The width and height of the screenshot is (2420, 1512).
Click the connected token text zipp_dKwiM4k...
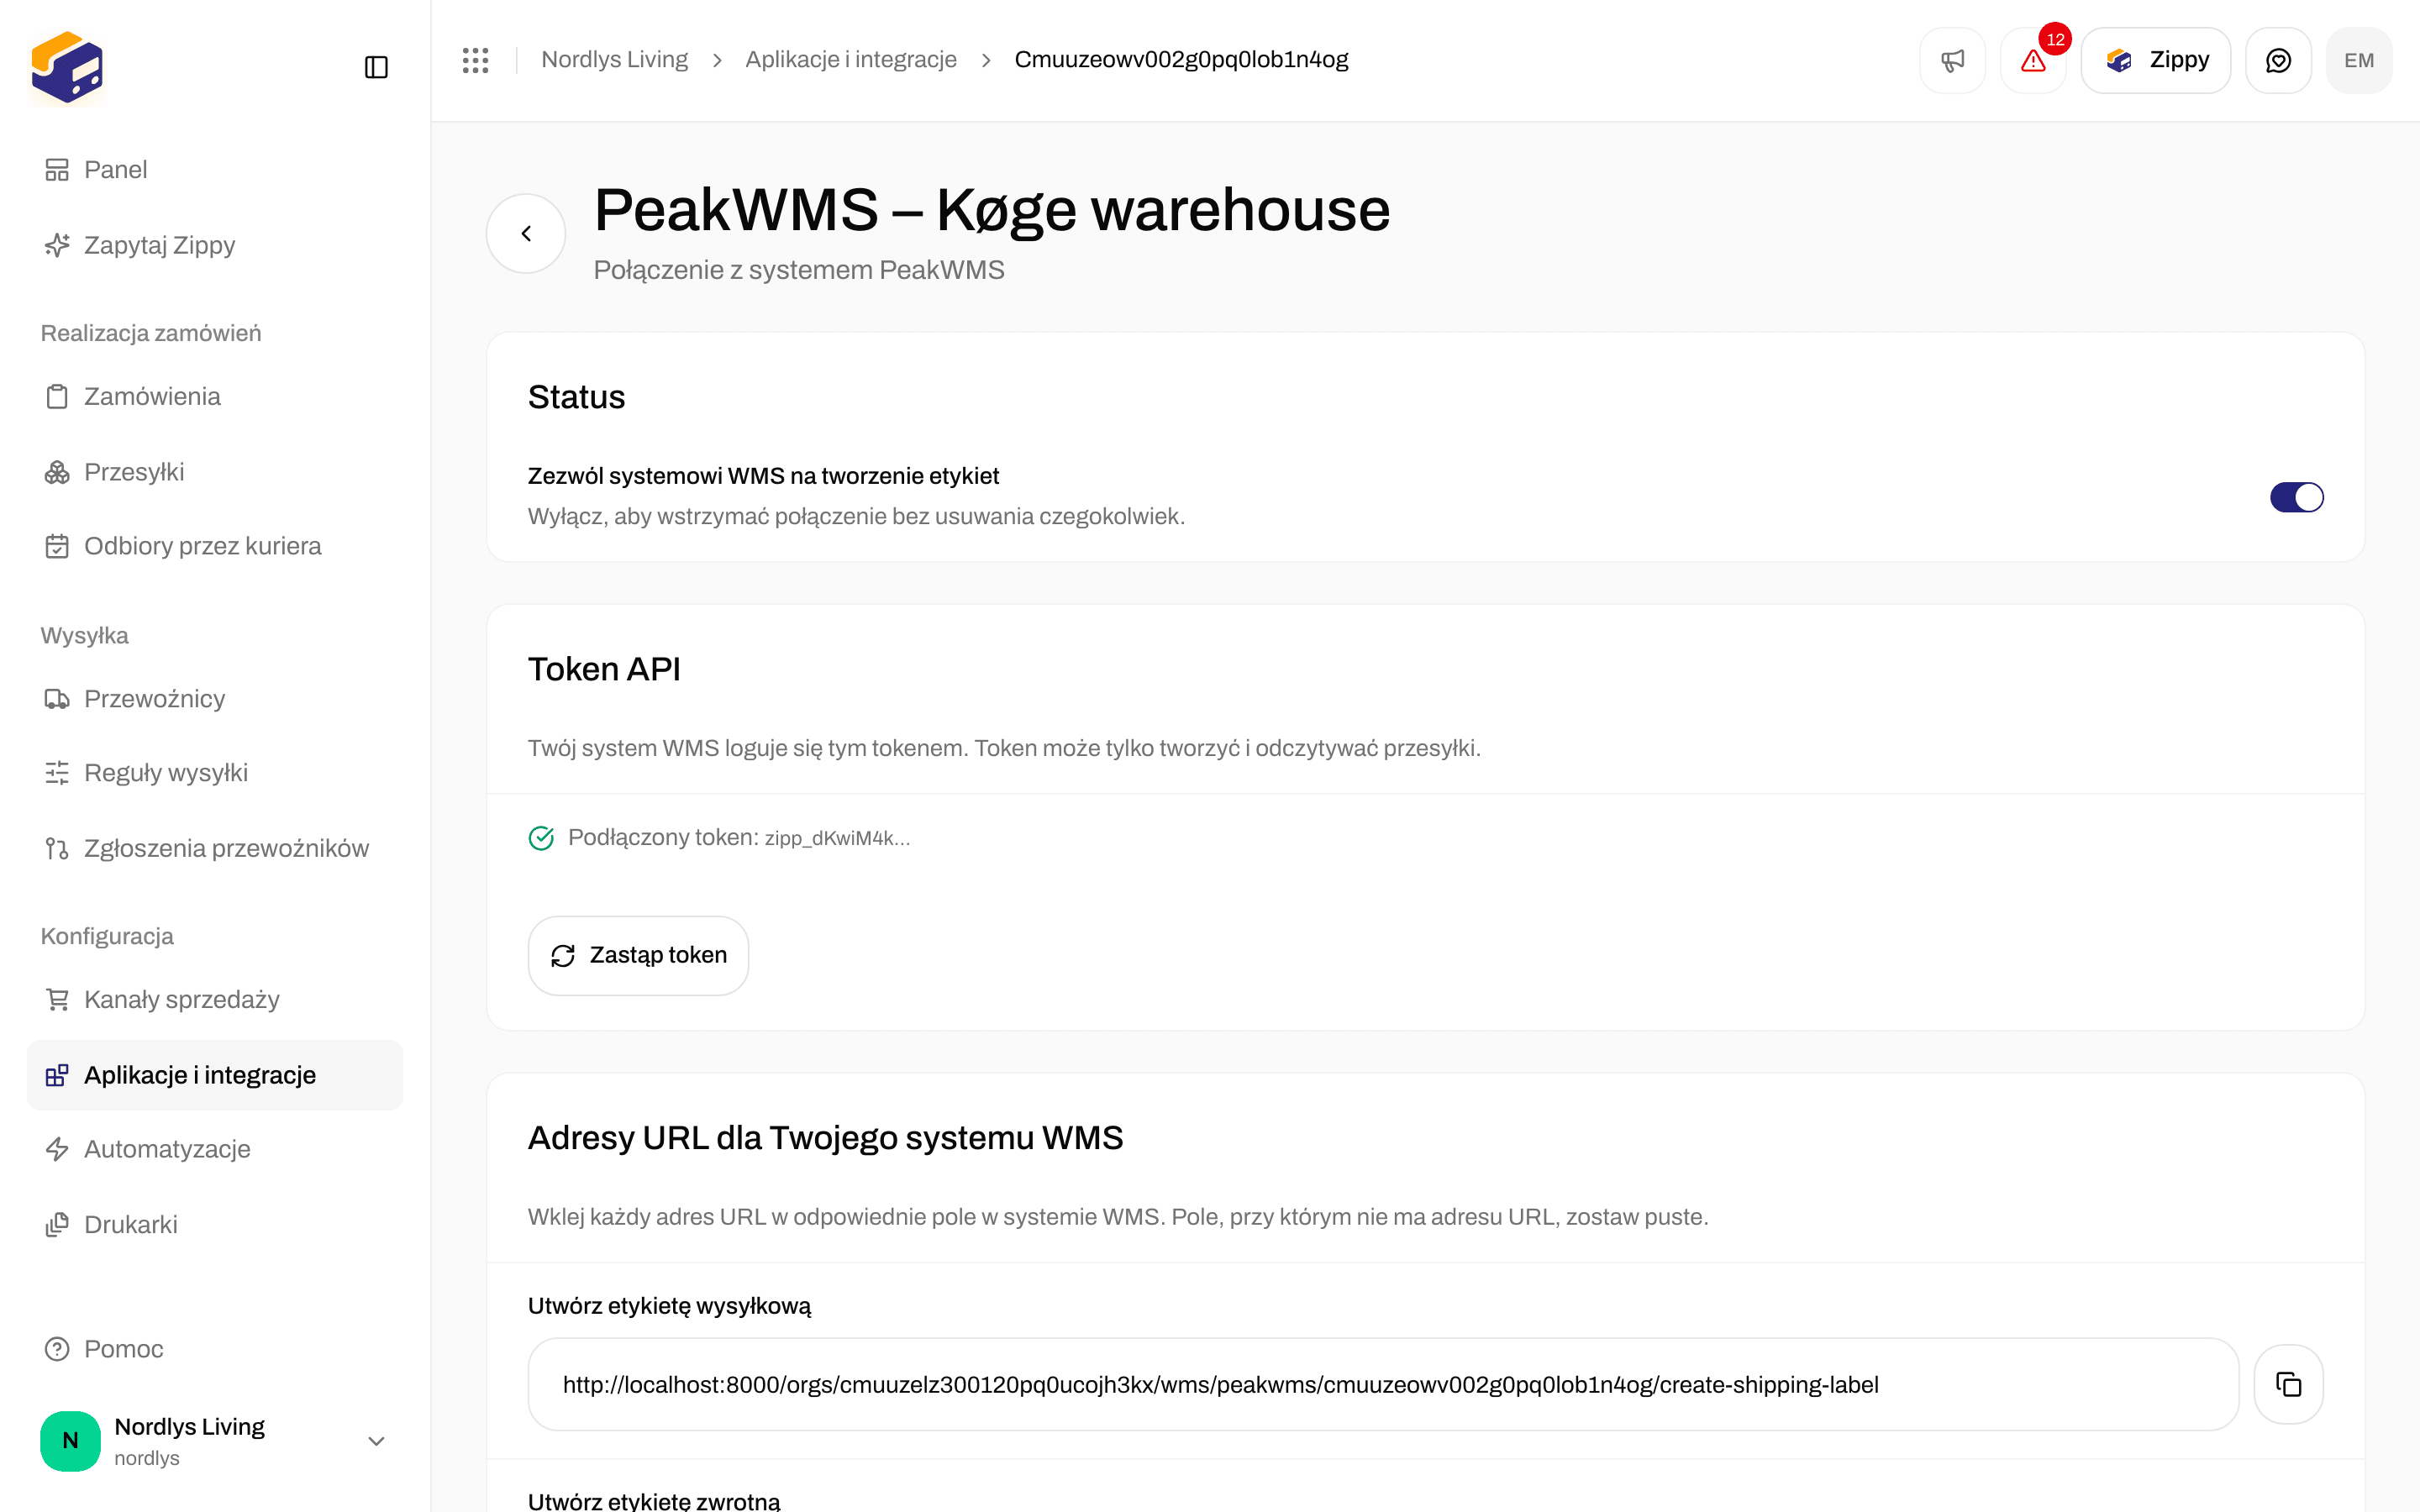click(837, 838)
